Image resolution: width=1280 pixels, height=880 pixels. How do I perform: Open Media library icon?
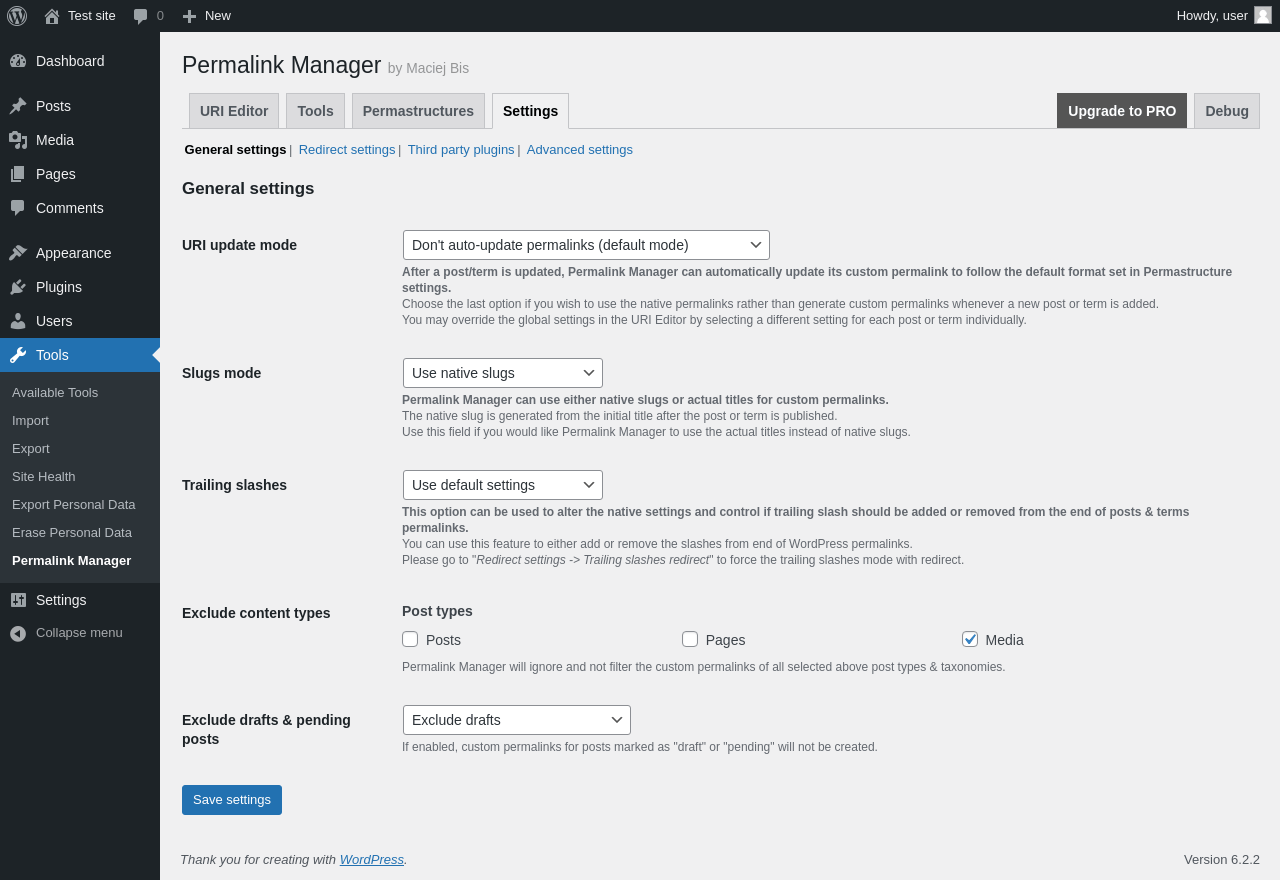(x=18, y=140)
